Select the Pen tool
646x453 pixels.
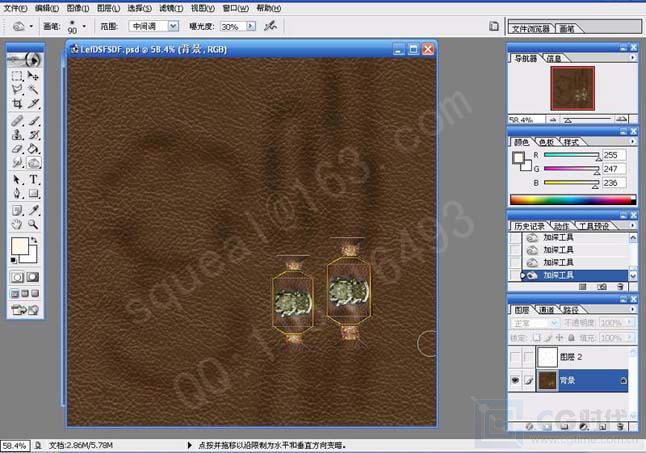[x=17, y=194]
